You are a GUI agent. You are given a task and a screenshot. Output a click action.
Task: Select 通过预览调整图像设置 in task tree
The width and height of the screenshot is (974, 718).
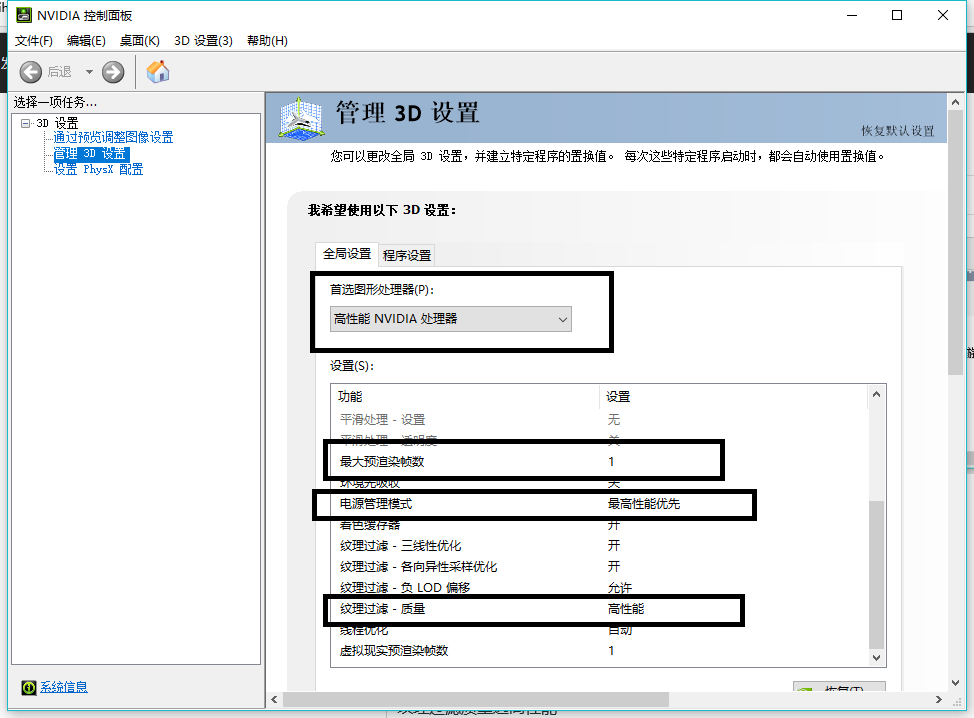[113, 138]
